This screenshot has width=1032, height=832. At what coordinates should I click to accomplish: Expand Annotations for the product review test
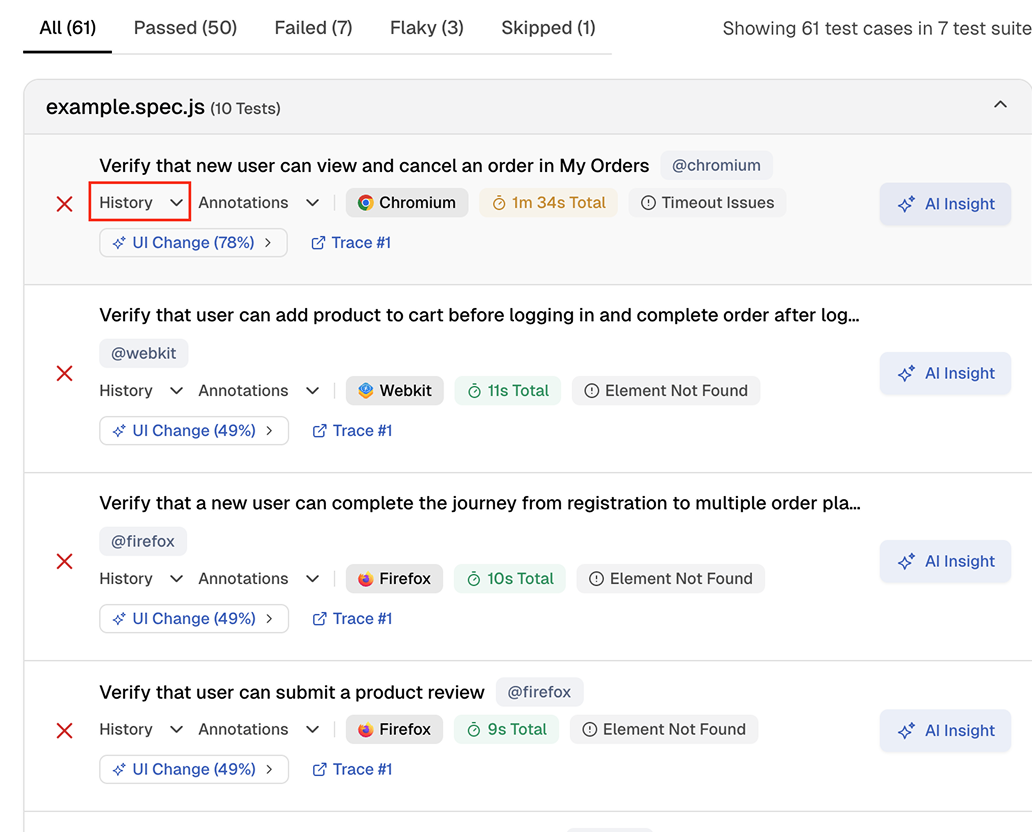pyautogui.click(x=259, y=729)
